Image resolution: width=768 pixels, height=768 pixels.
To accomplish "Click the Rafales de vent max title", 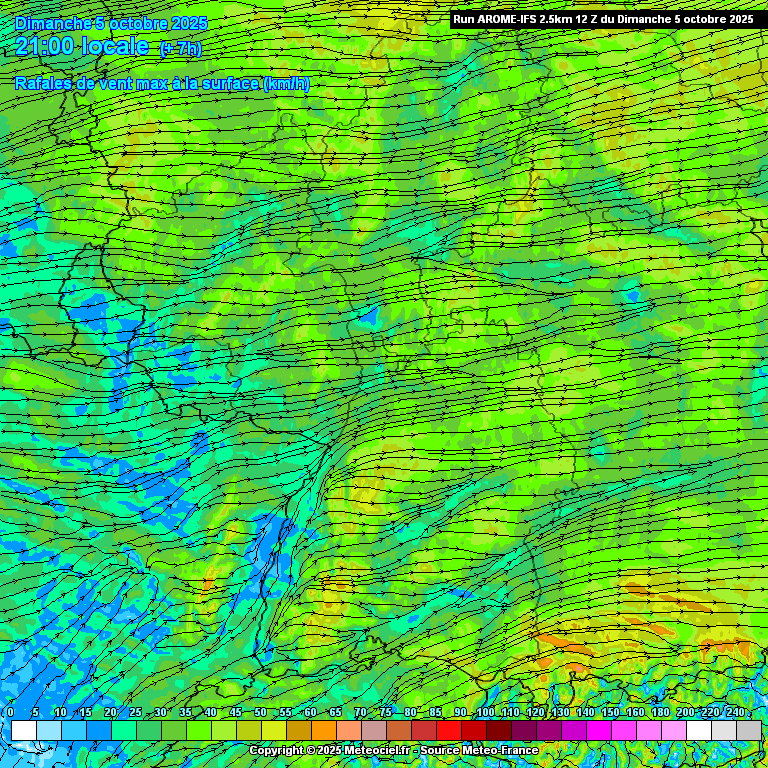I will tap(162, 83).
